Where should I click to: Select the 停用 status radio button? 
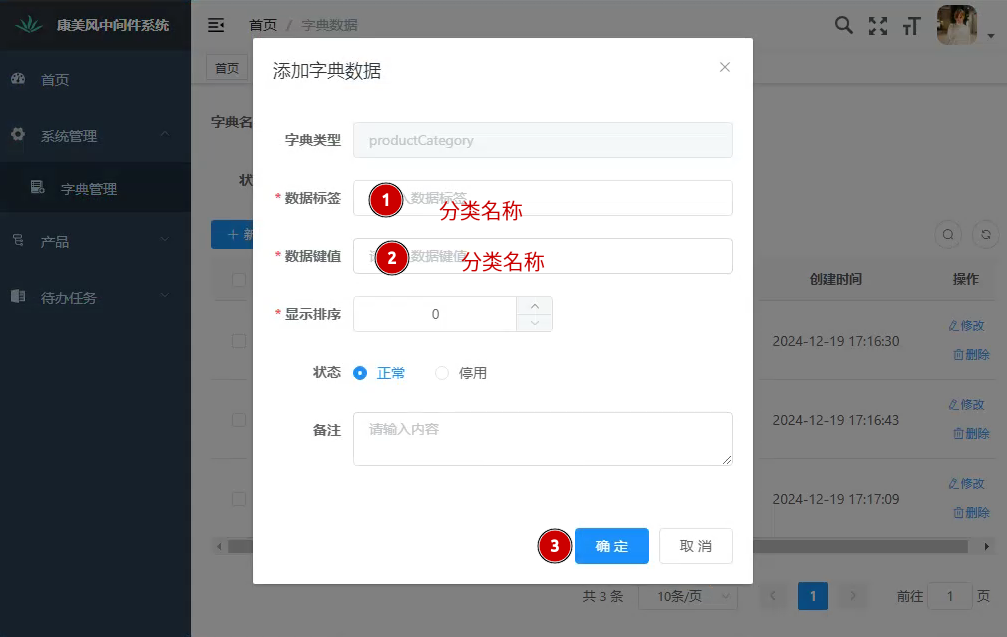442,373
